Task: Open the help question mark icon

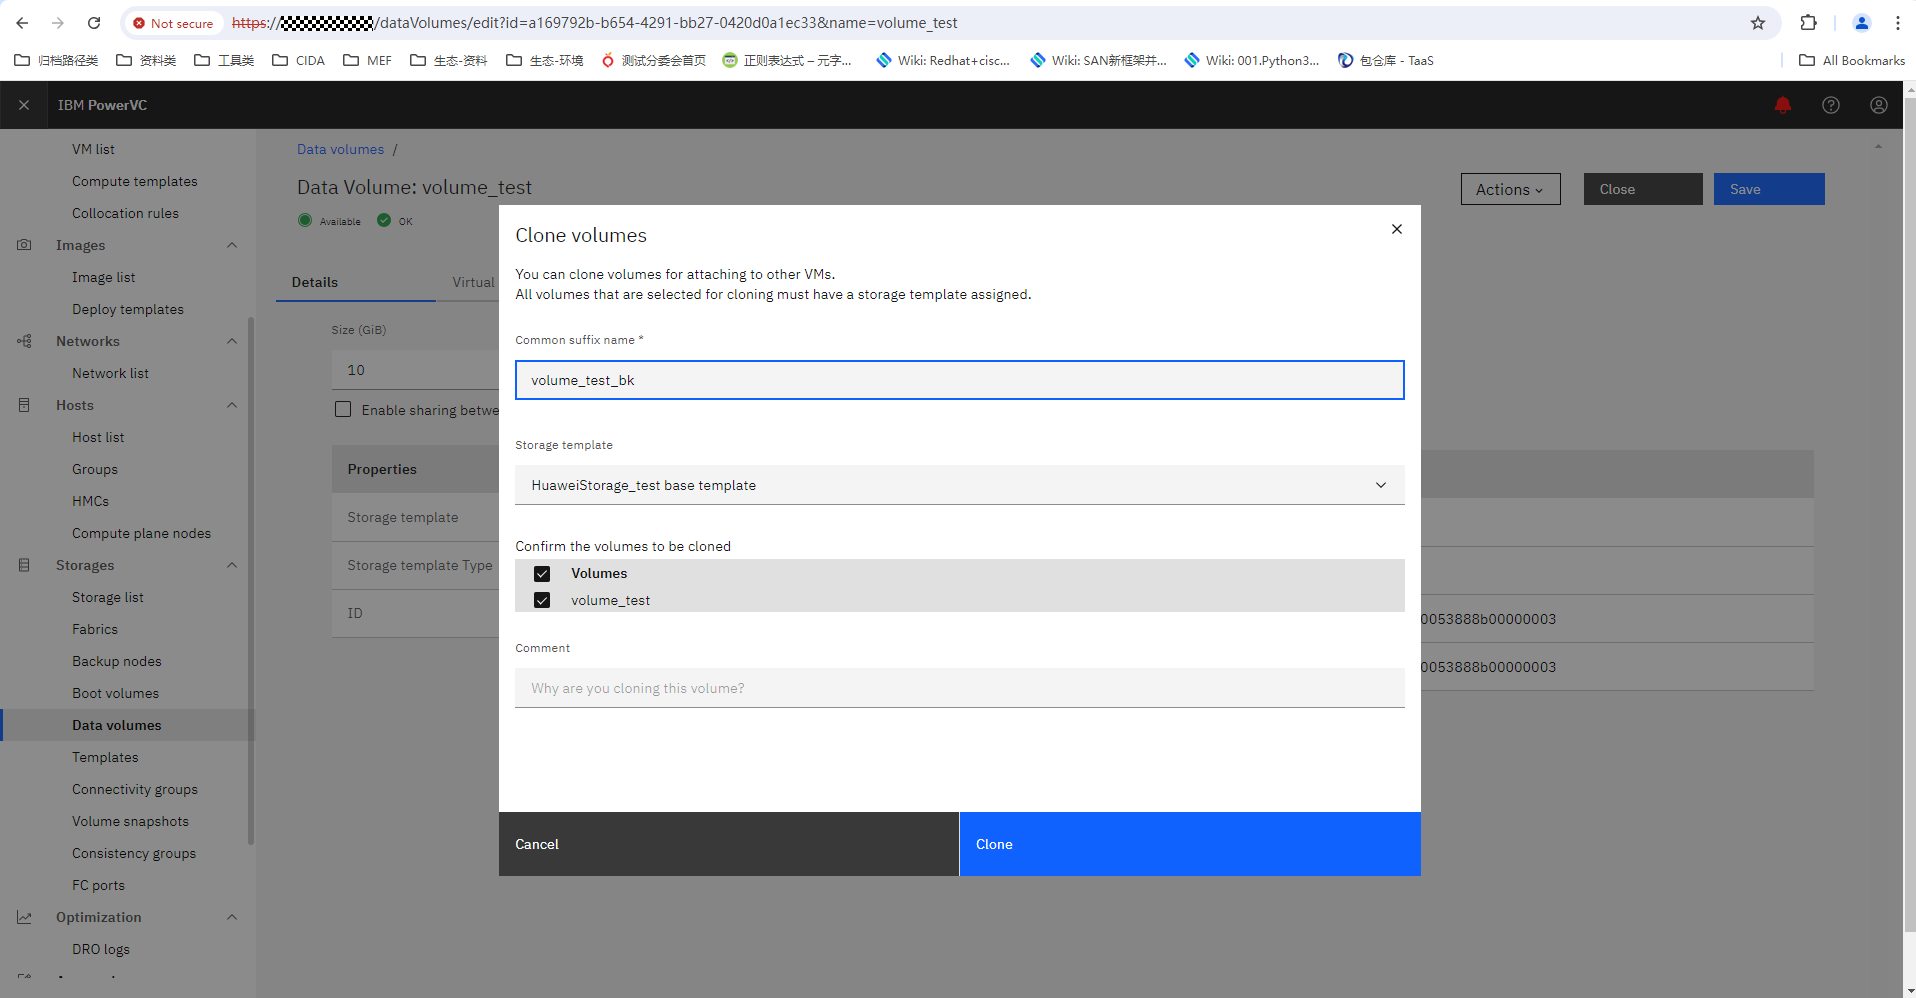Action: [1830, 105]
